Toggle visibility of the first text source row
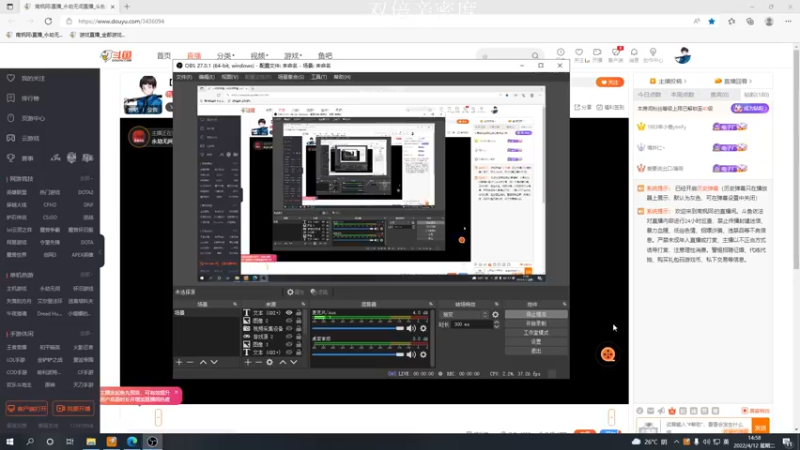This screenshot has height=450, width=800. point(289,313)
